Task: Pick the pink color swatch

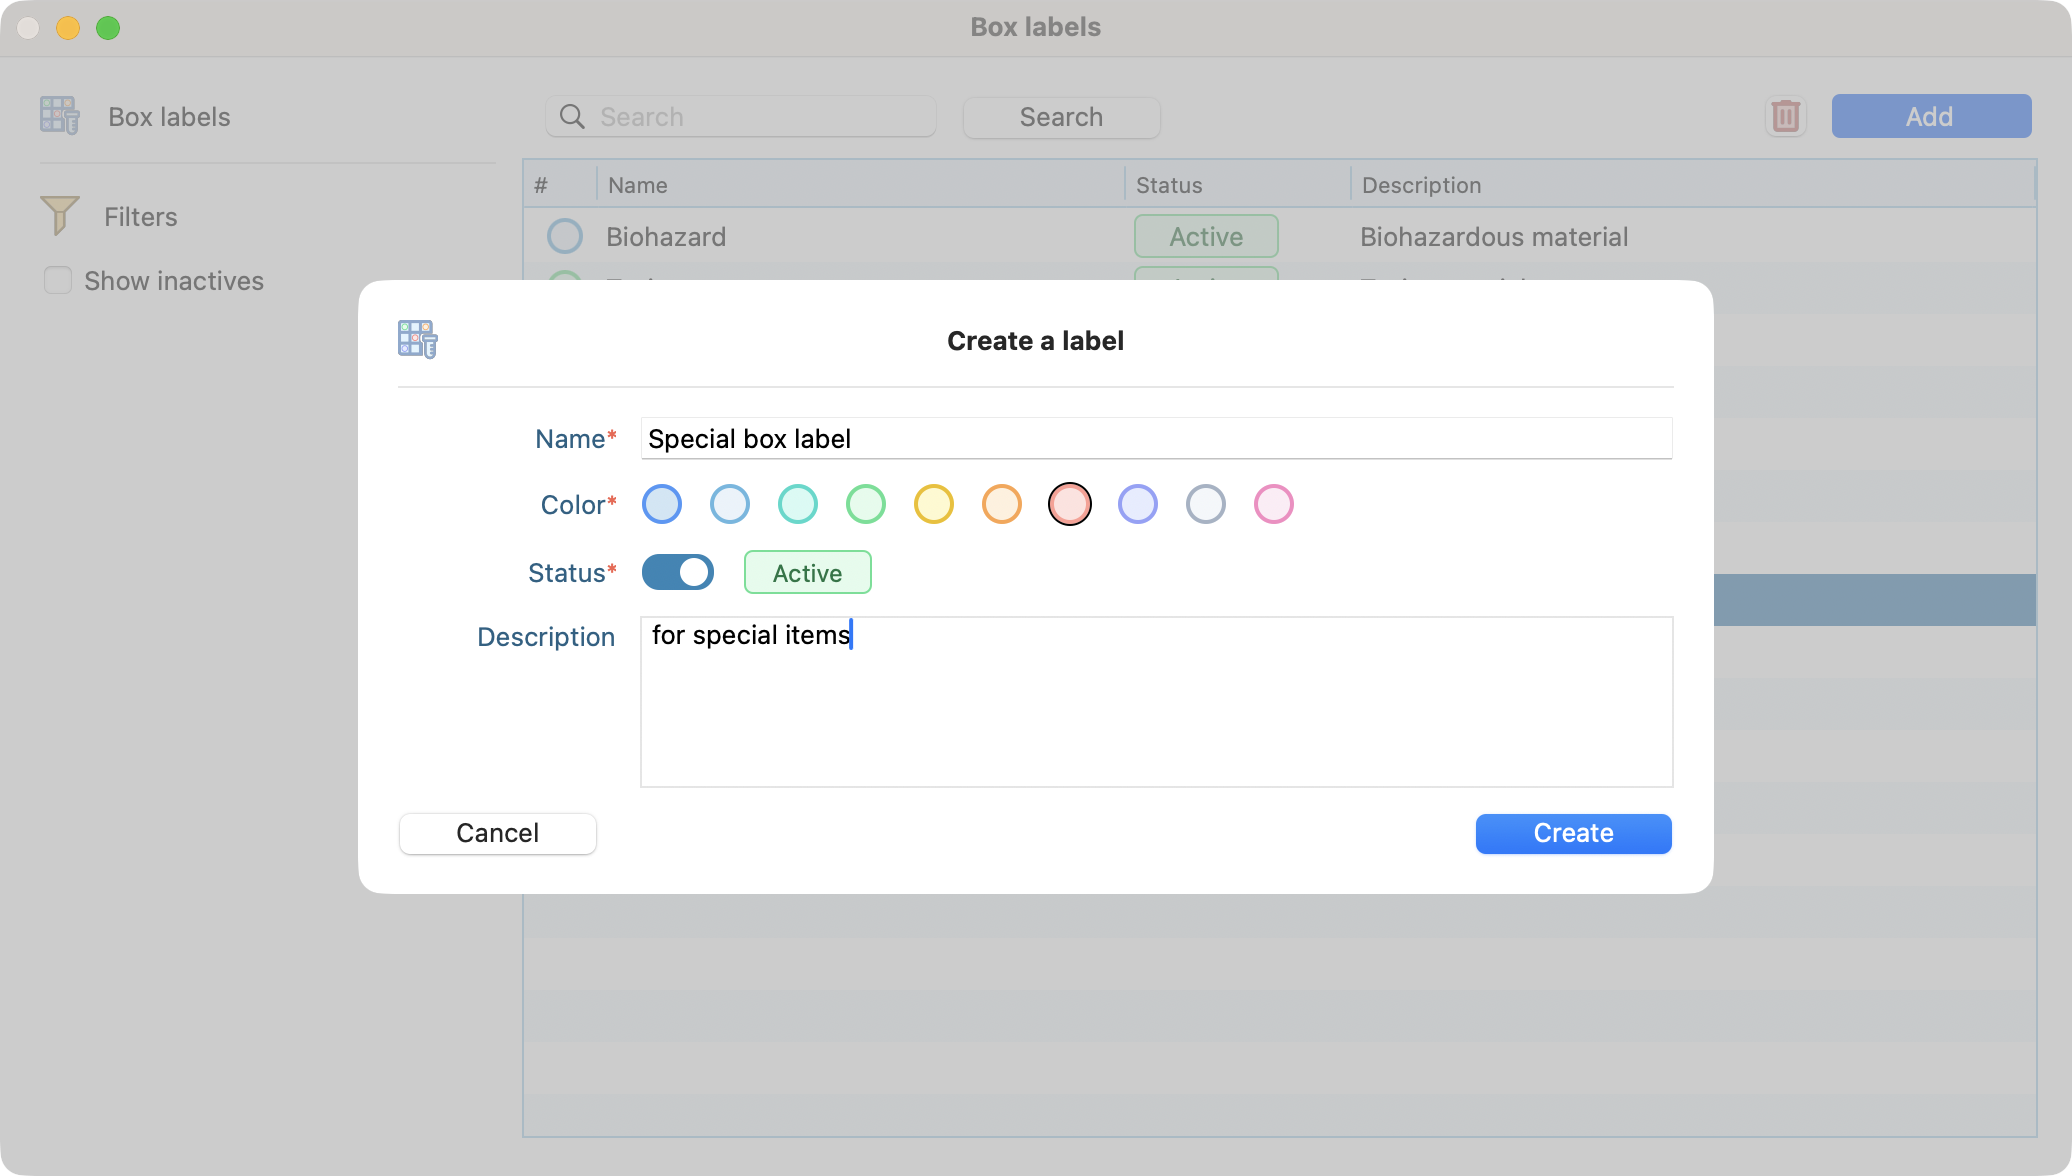Action: point(1273,505)
